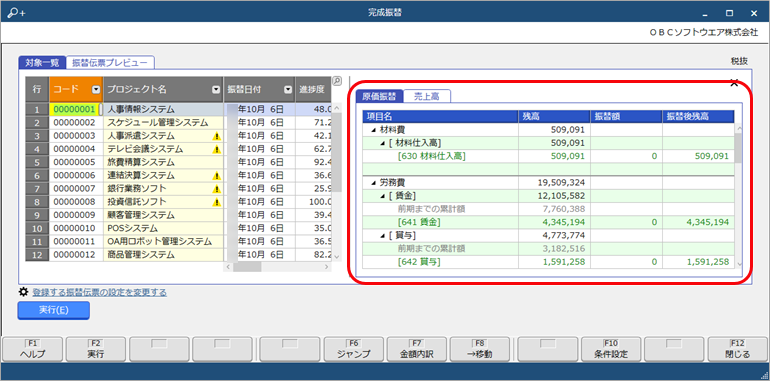Click the 進捗度 column header
This screenshot has width=770, height=381.
313,90
